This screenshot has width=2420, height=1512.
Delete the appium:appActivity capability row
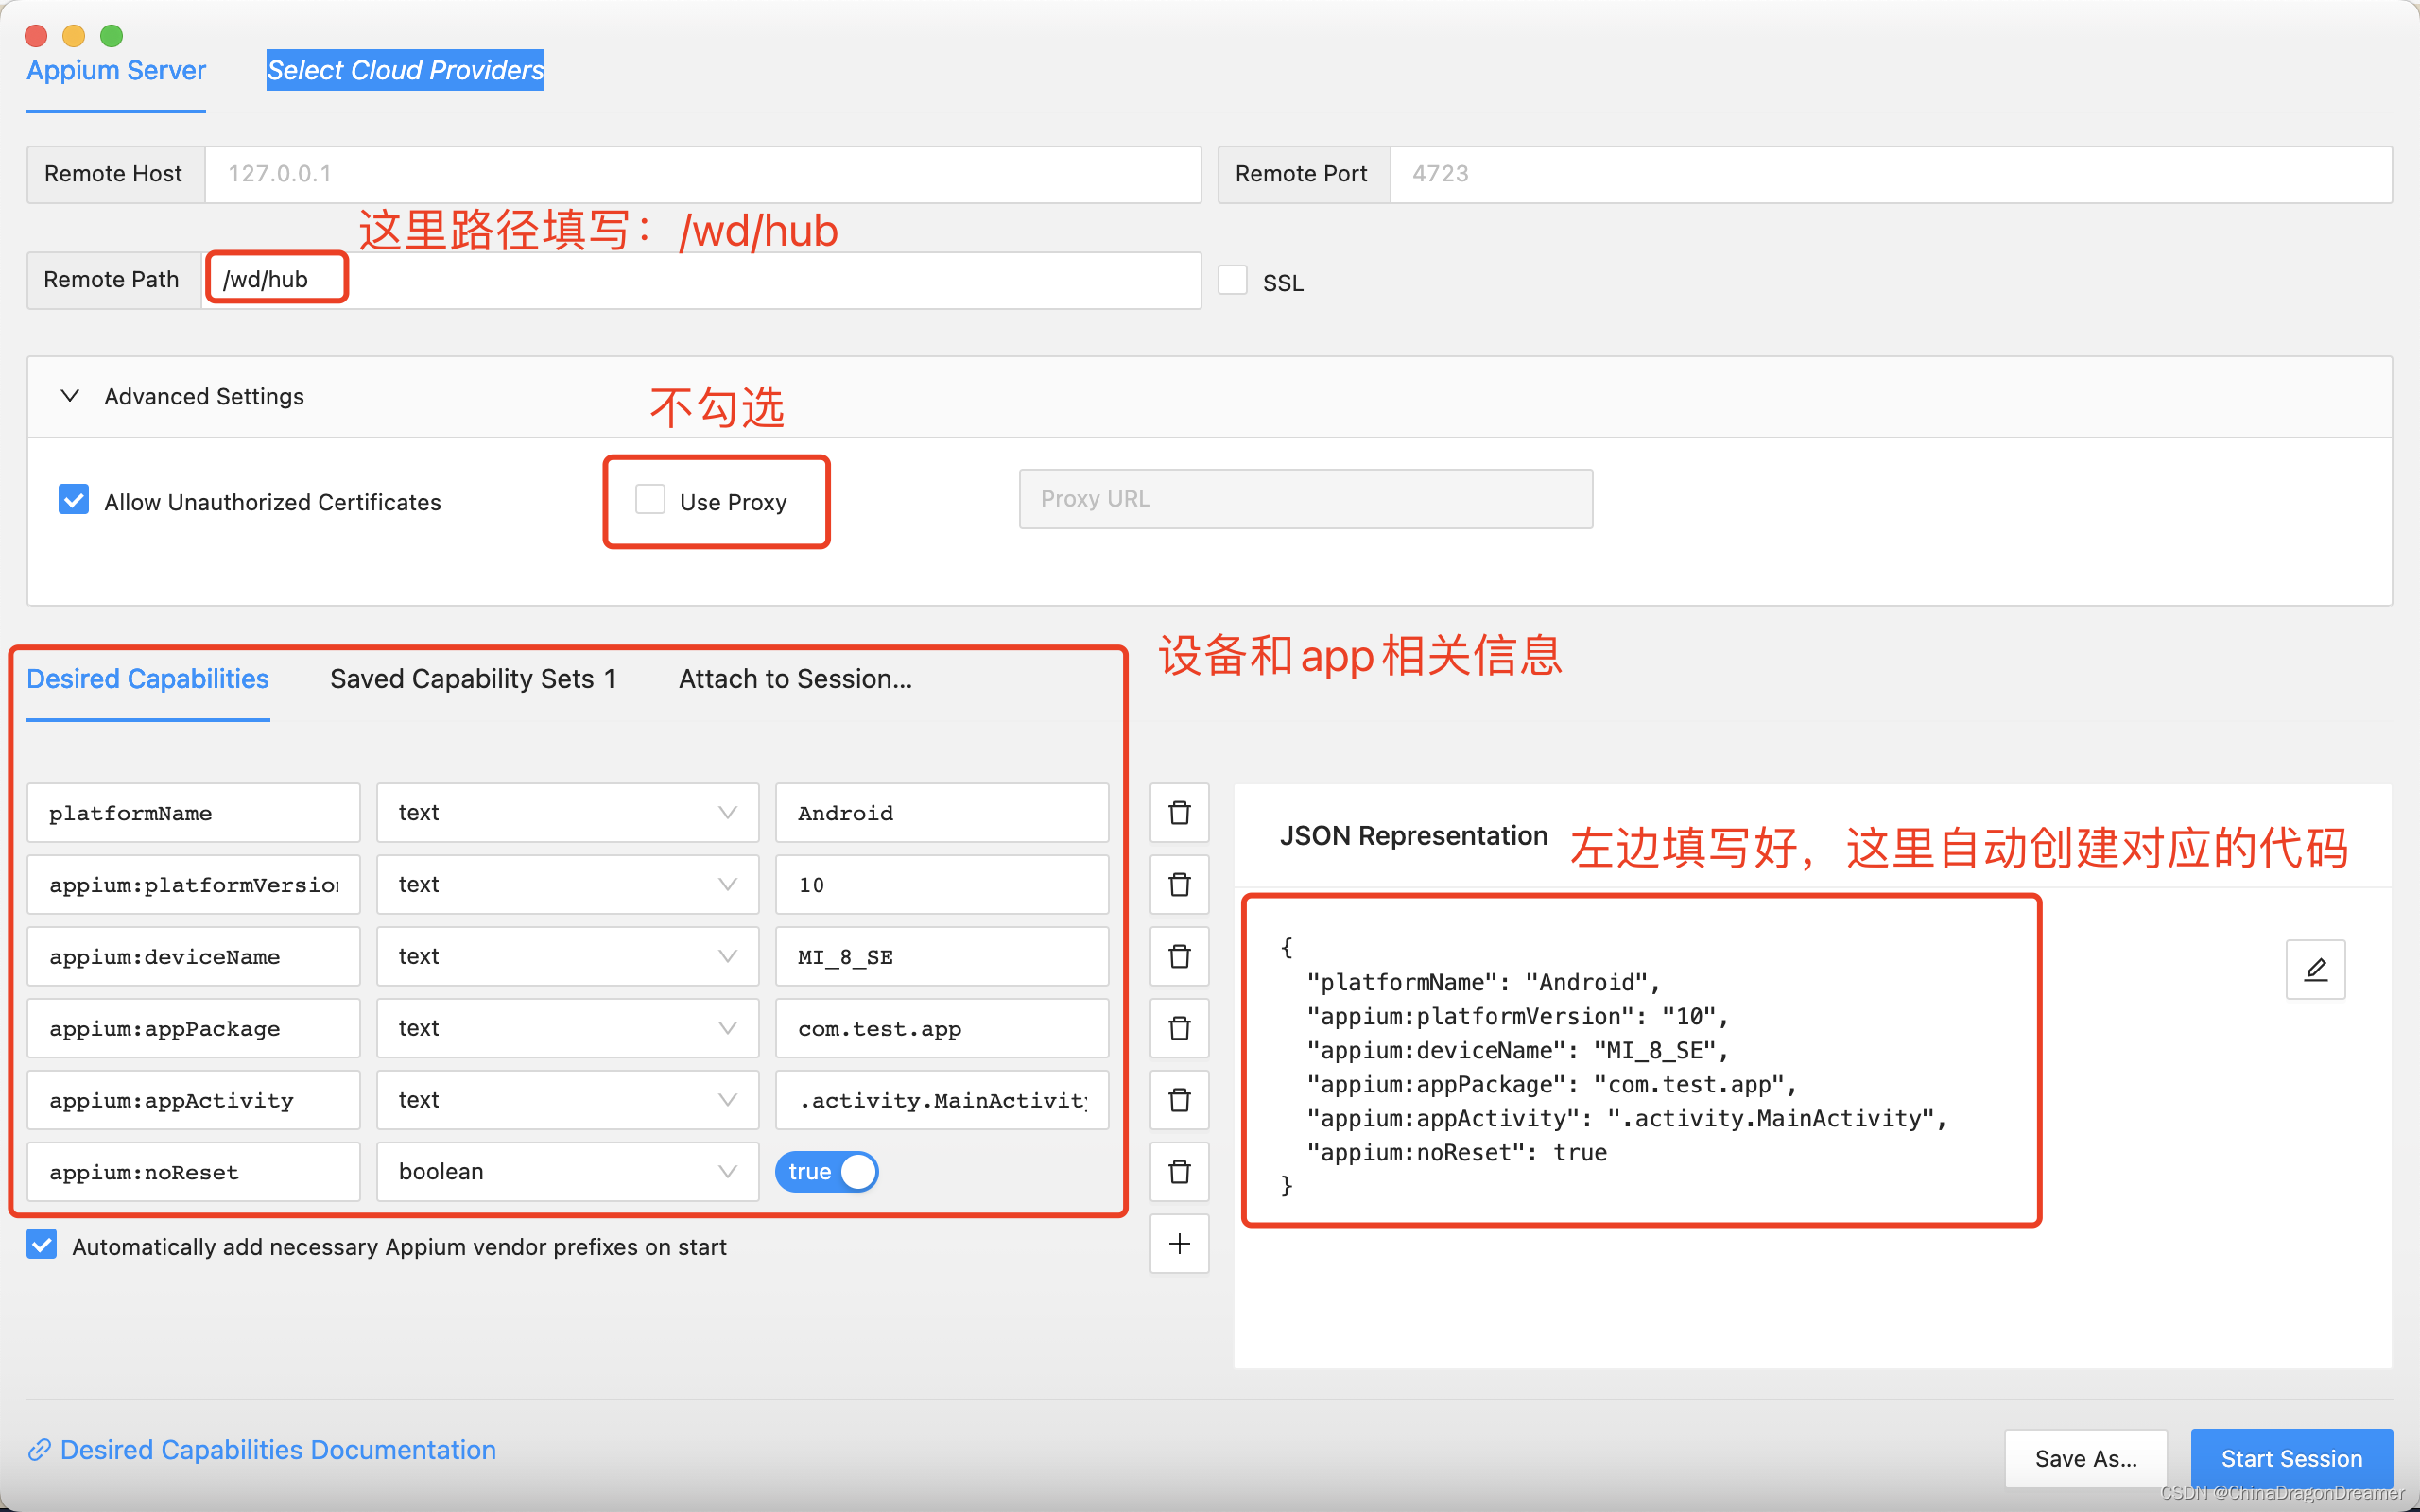click(x=1179, y=1100)
